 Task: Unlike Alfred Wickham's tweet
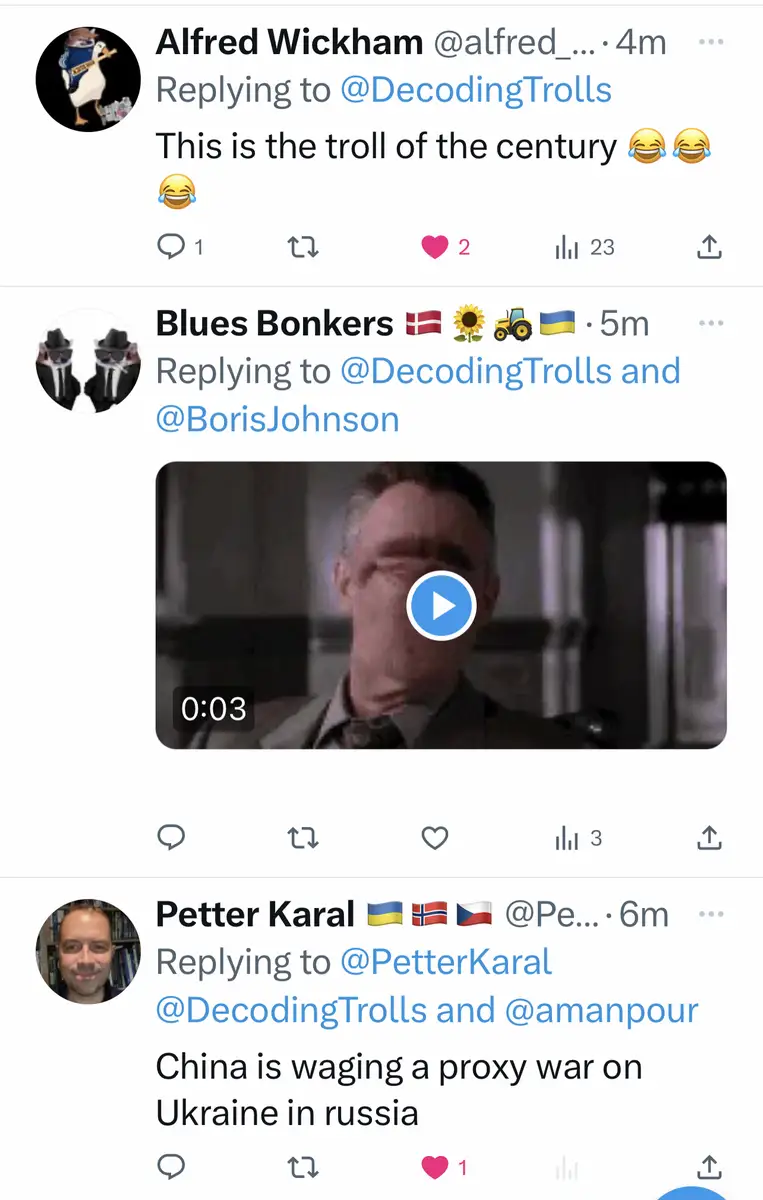click(x=434, y=246)
